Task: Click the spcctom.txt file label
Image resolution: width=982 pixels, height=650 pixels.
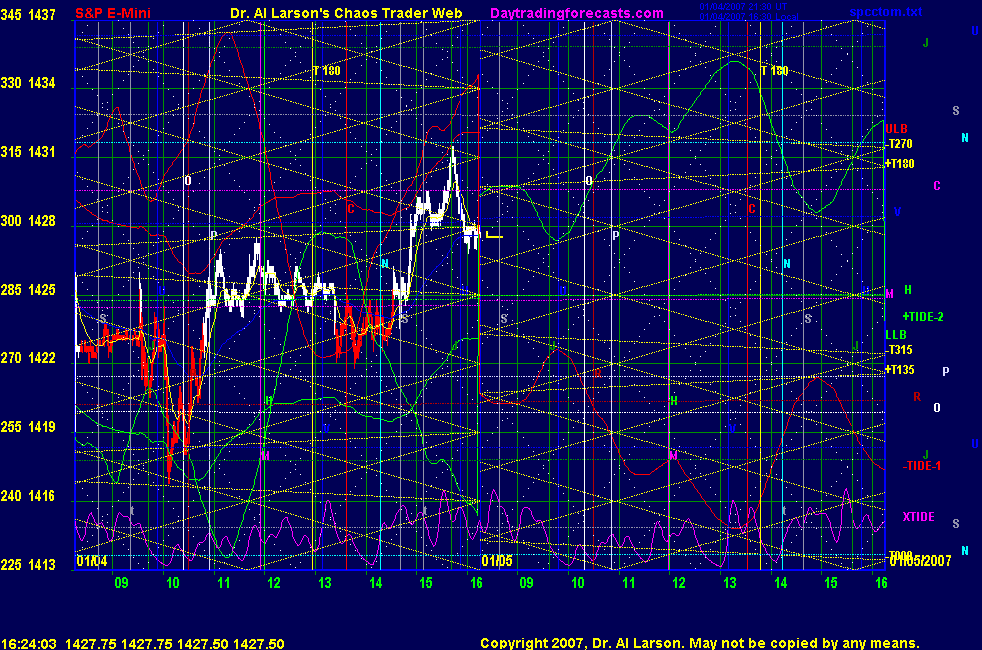Action: 885,12
